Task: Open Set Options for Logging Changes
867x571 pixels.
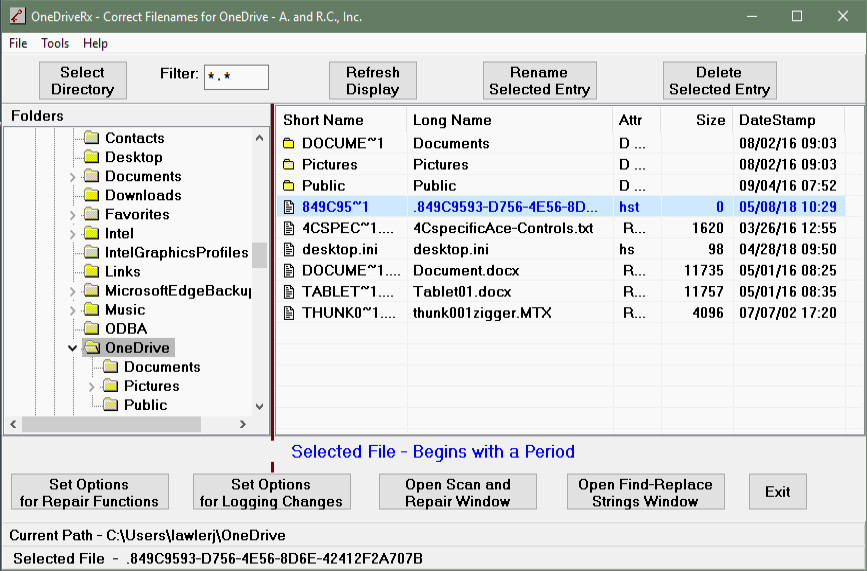Action: tap(271, 492)
